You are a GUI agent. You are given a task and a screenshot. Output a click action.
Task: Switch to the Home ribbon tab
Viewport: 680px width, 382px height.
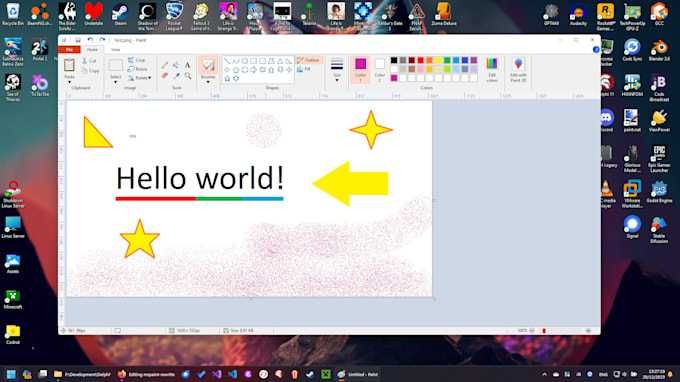(92, 50)
